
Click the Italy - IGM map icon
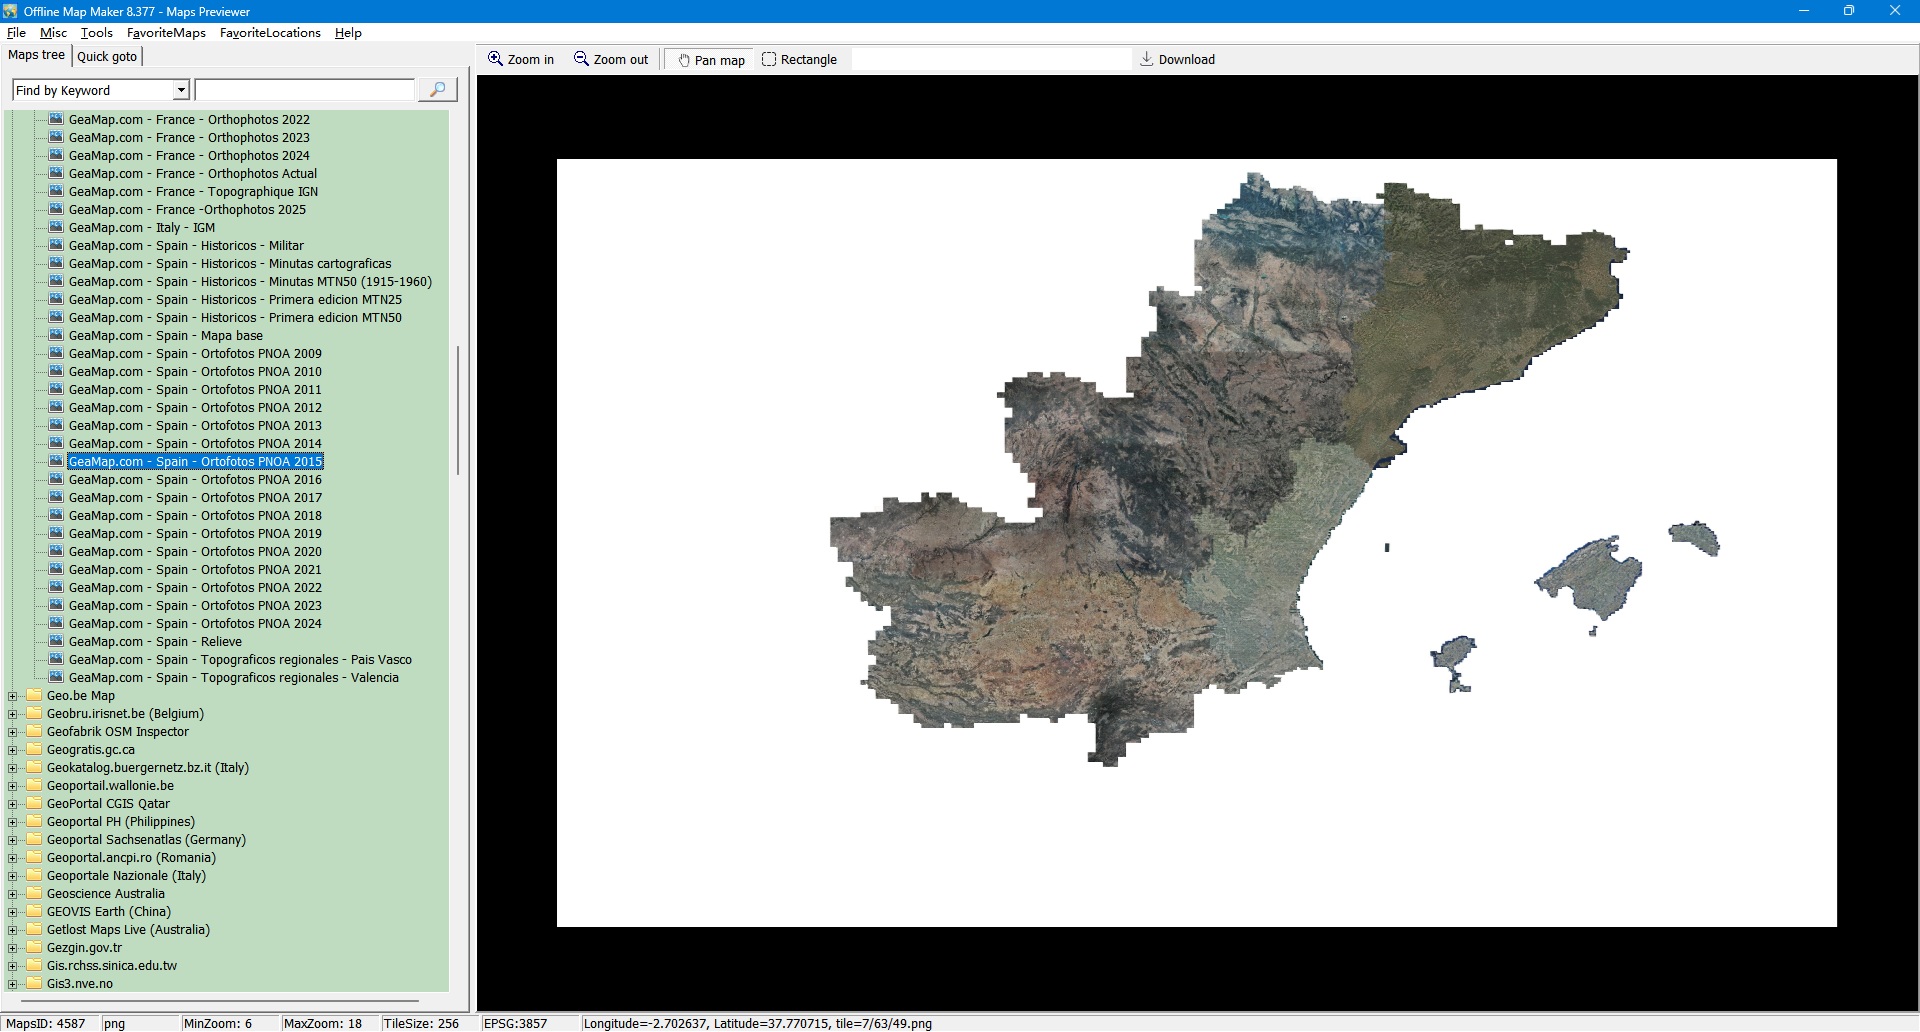(57, 228)
